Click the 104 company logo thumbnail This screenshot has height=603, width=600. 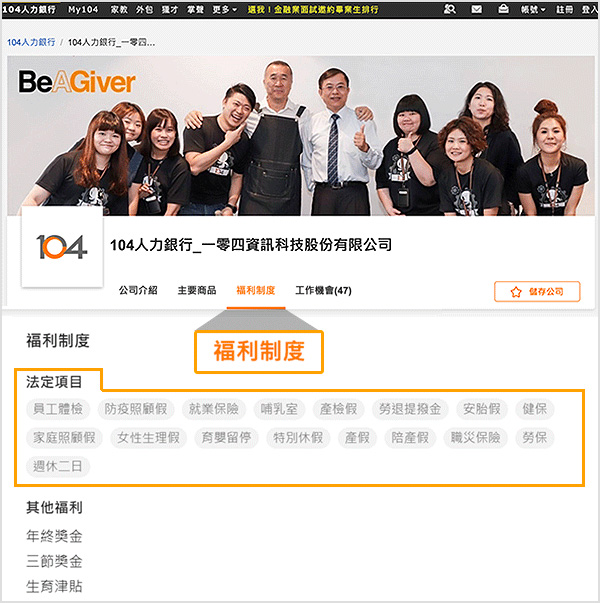[62, 247]
